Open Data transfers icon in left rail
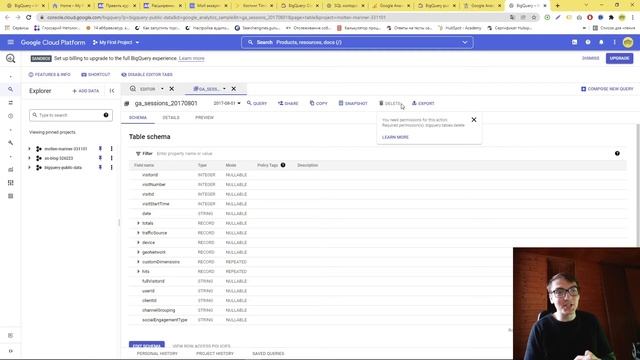640x360 pixels. pyautogui.click(x=11, y=103)
